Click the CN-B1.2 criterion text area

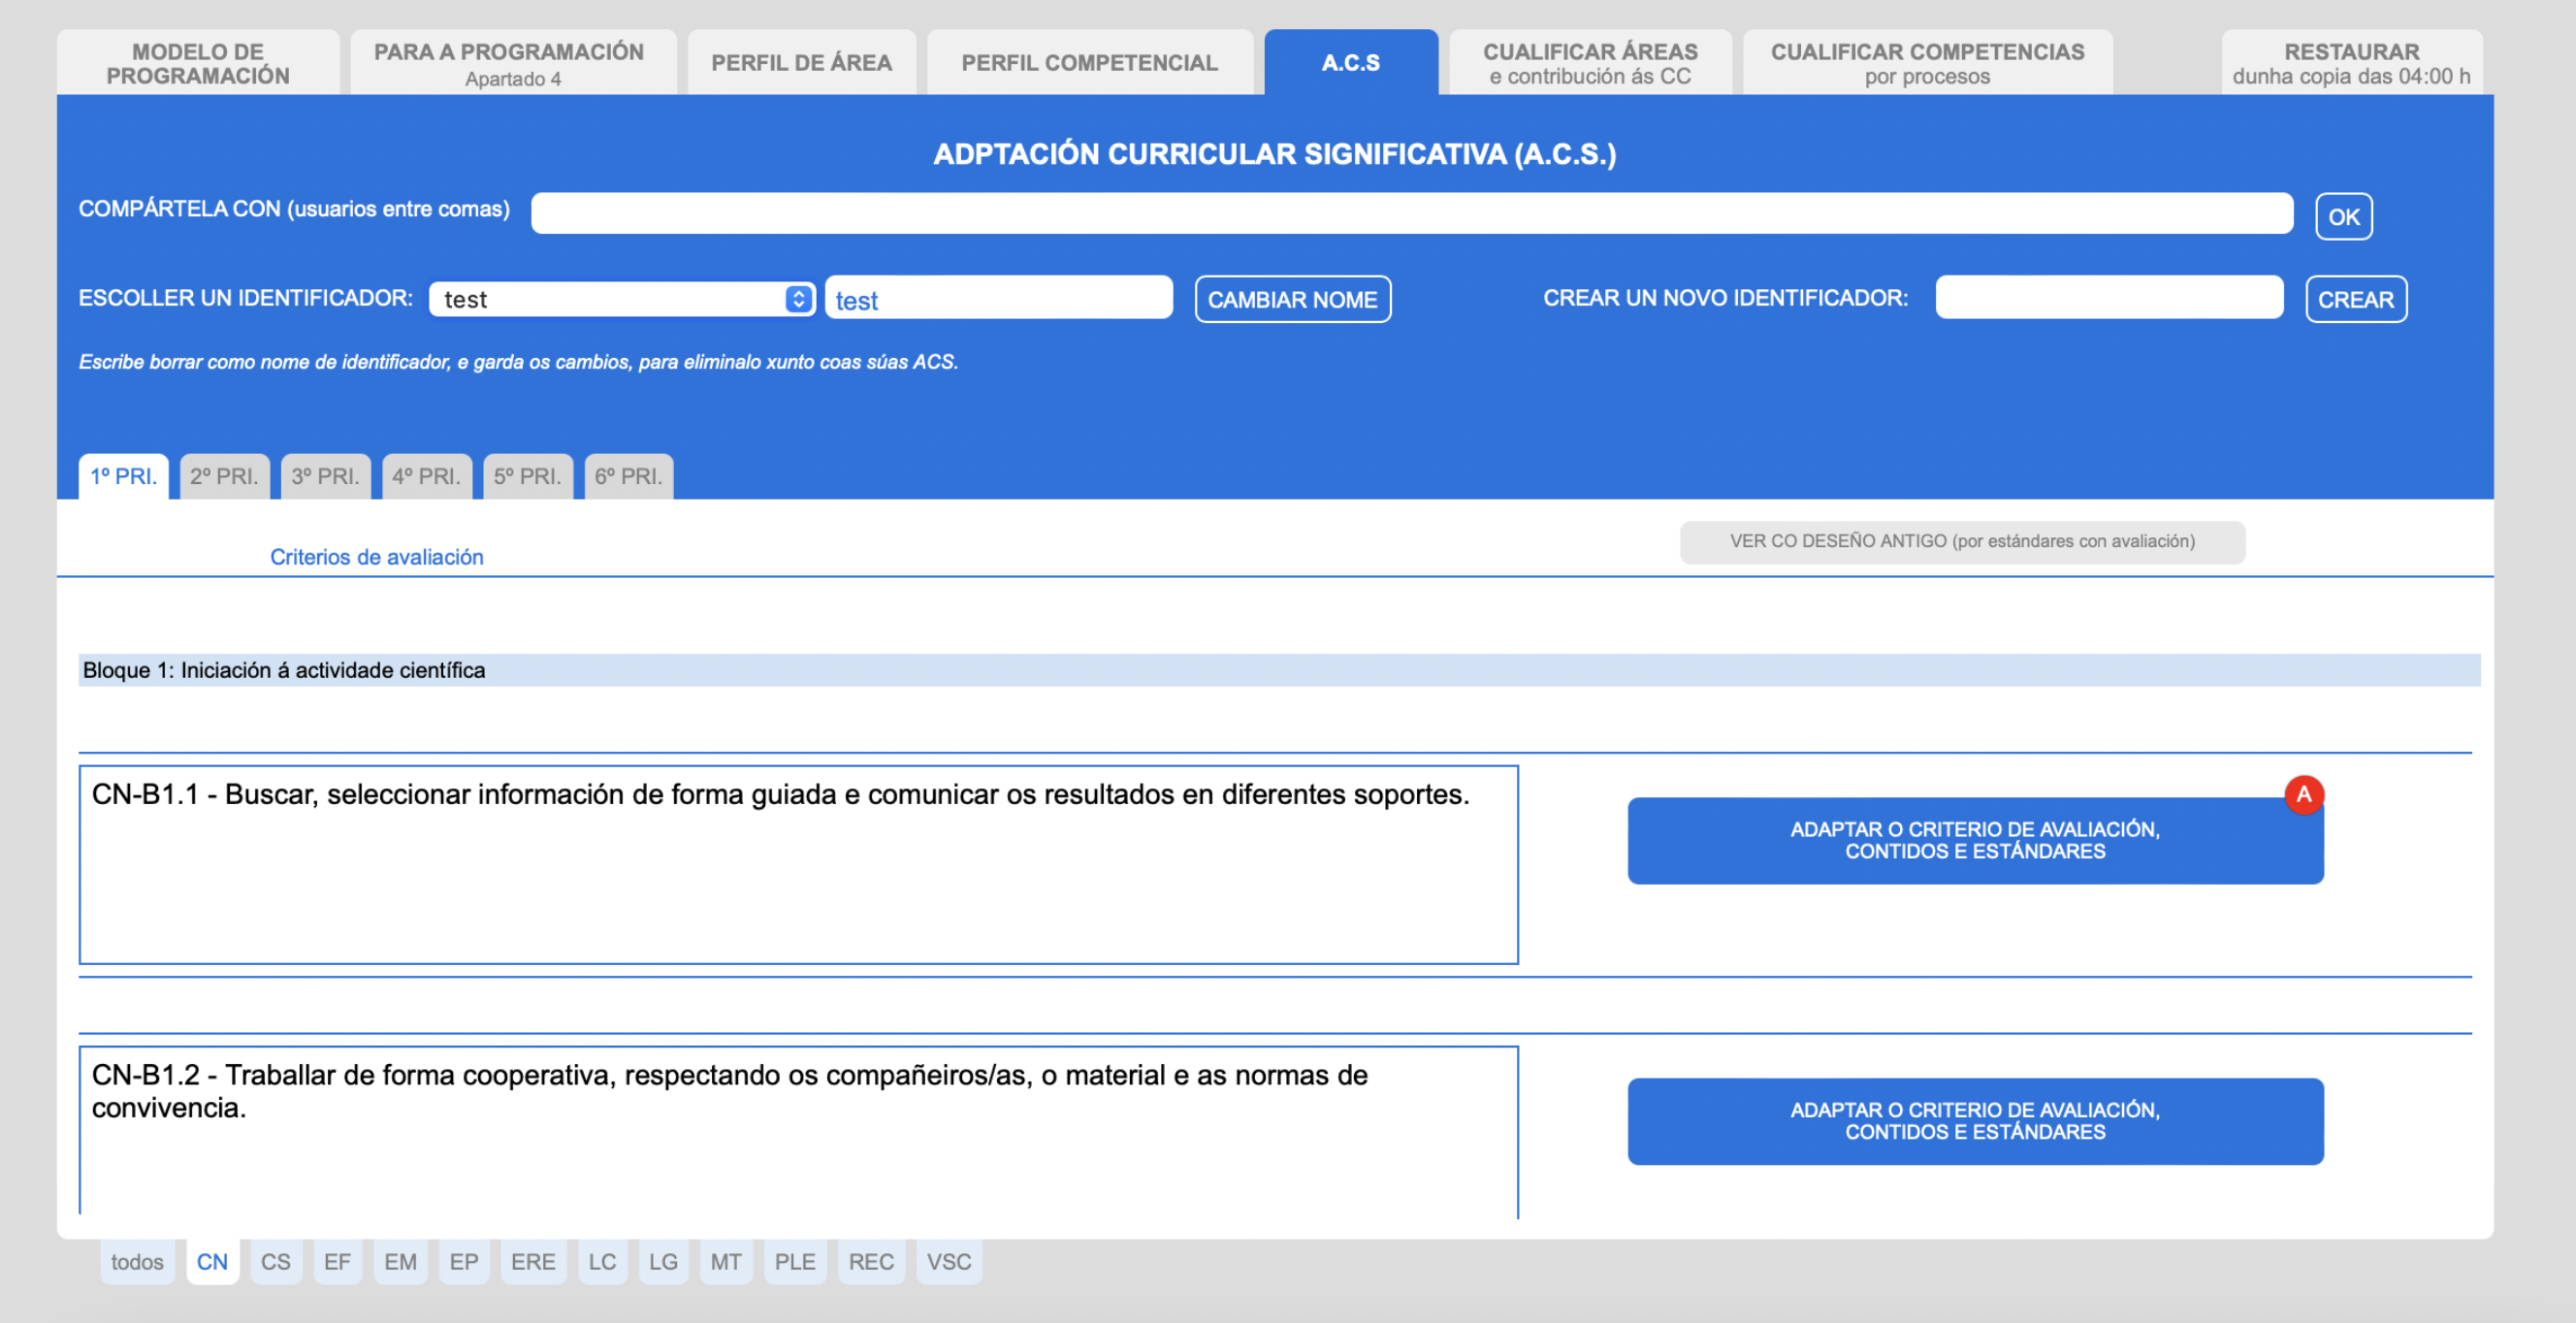coord(798,1130)
